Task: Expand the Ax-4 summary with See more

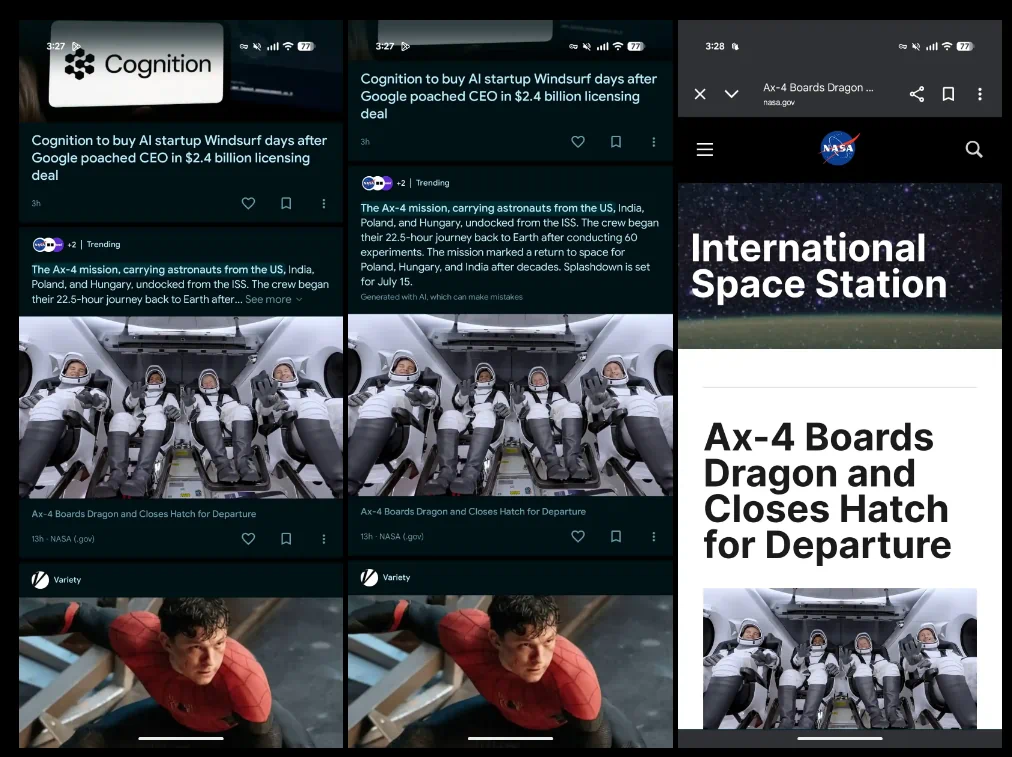Action: [x=273, y=299]
